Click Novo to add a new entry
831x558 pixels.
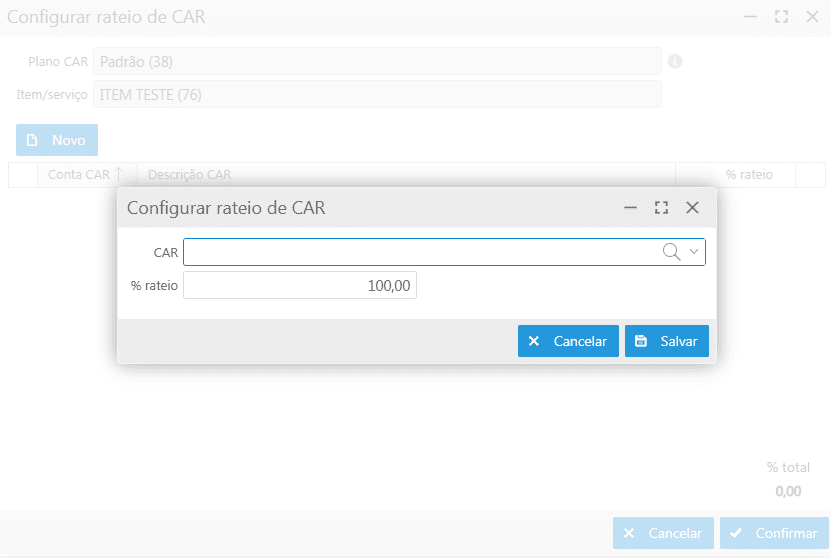tap(57, 140)
